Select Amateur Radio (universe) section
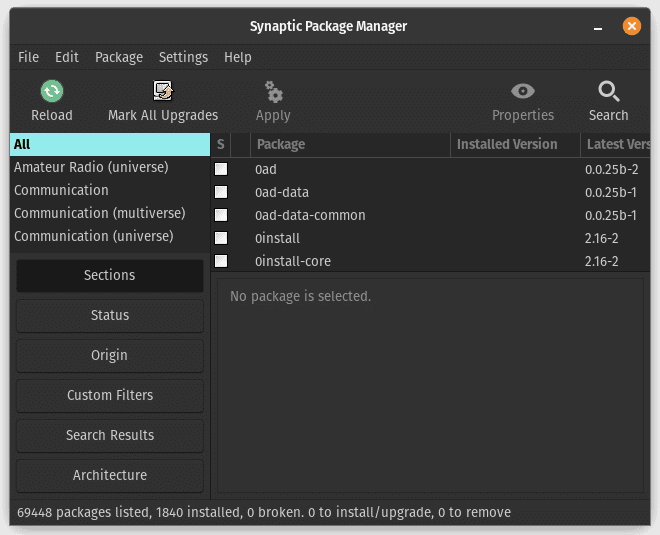Viewport: 660px width, 535px height. (x=110, y=168)
